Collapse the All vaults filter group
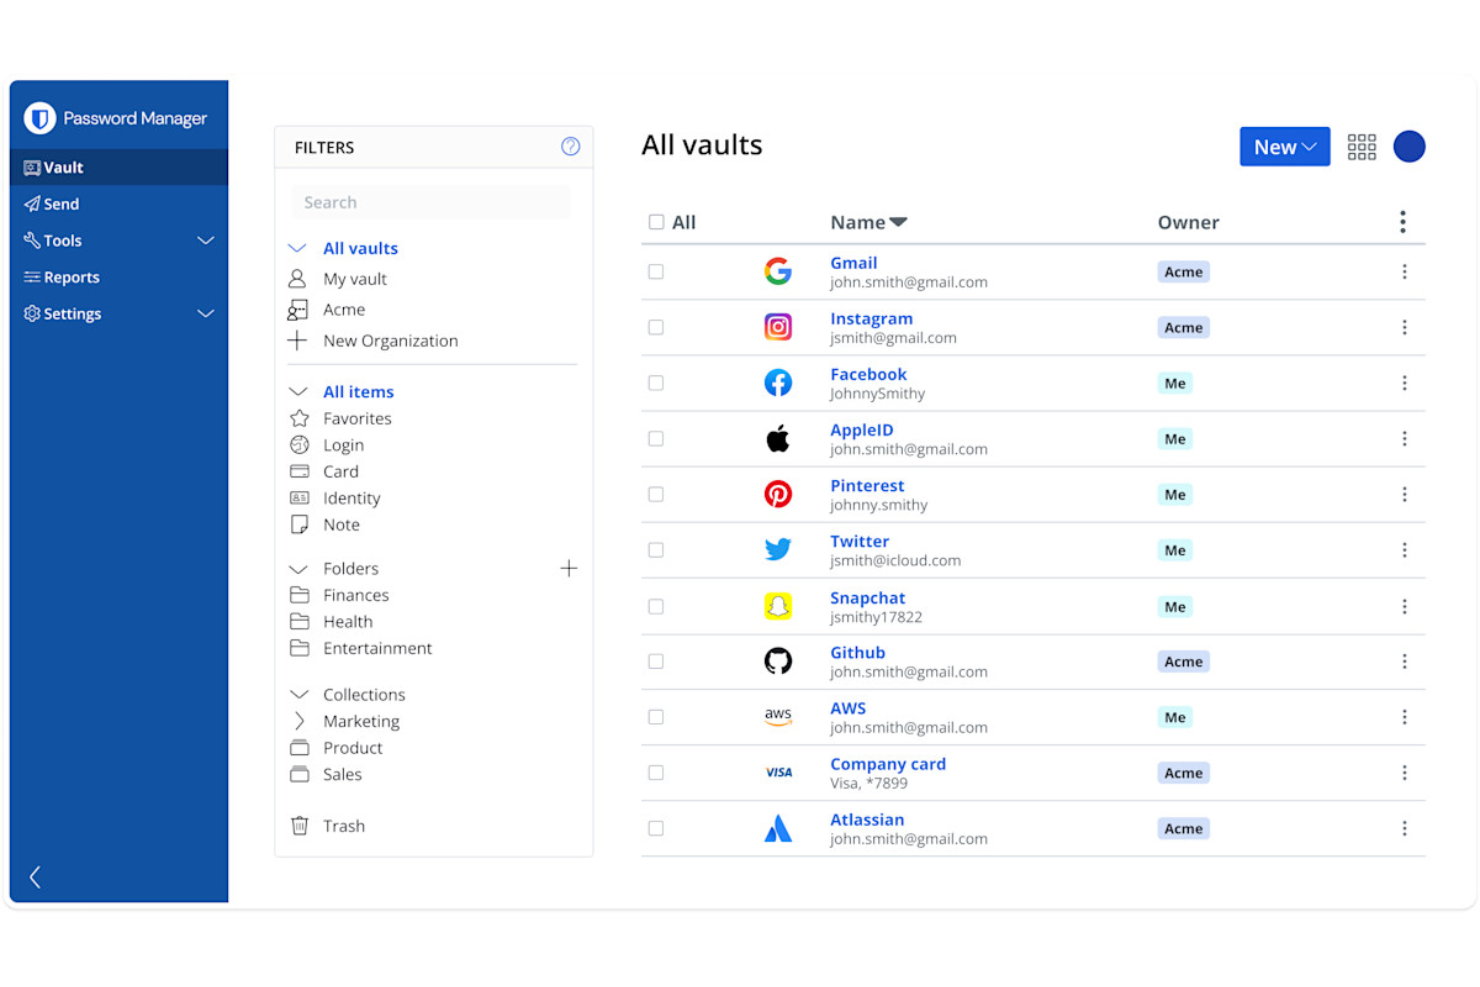 [x=297, y=247]
